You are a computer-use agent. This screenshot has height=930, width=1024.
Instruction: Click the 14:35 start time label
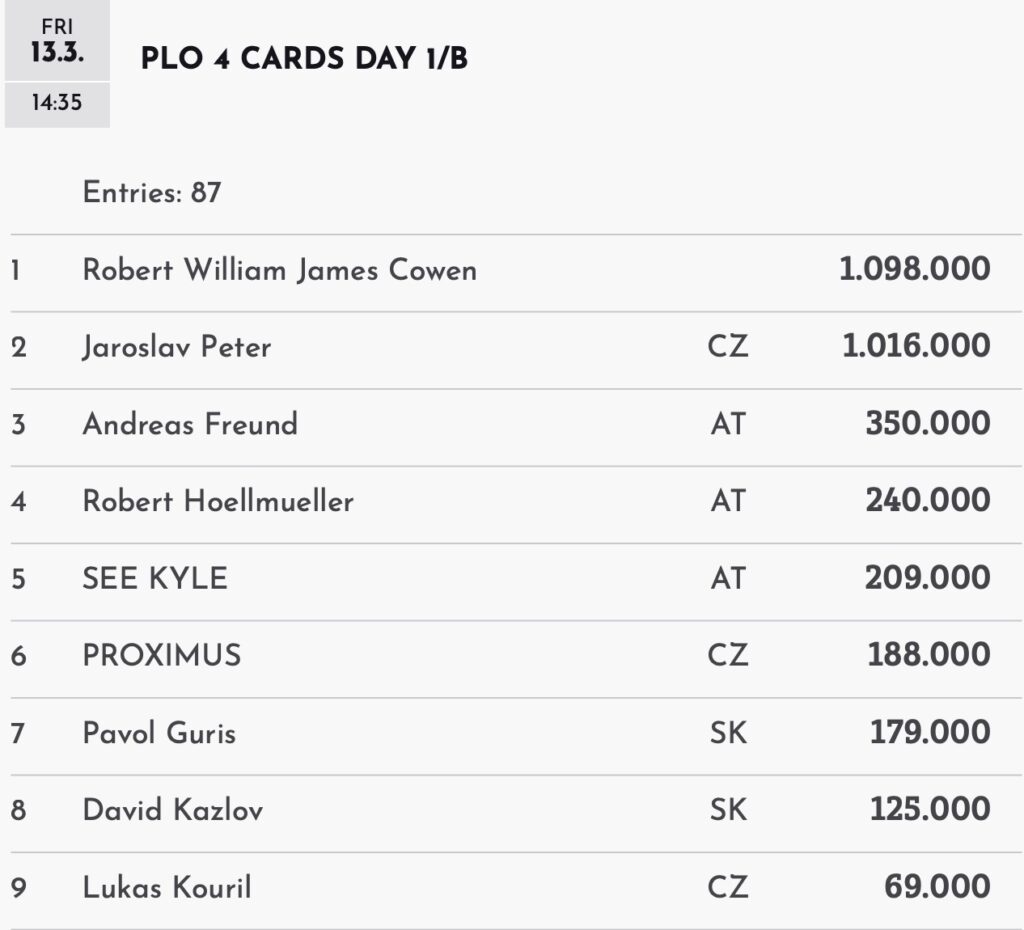point(57,103)
